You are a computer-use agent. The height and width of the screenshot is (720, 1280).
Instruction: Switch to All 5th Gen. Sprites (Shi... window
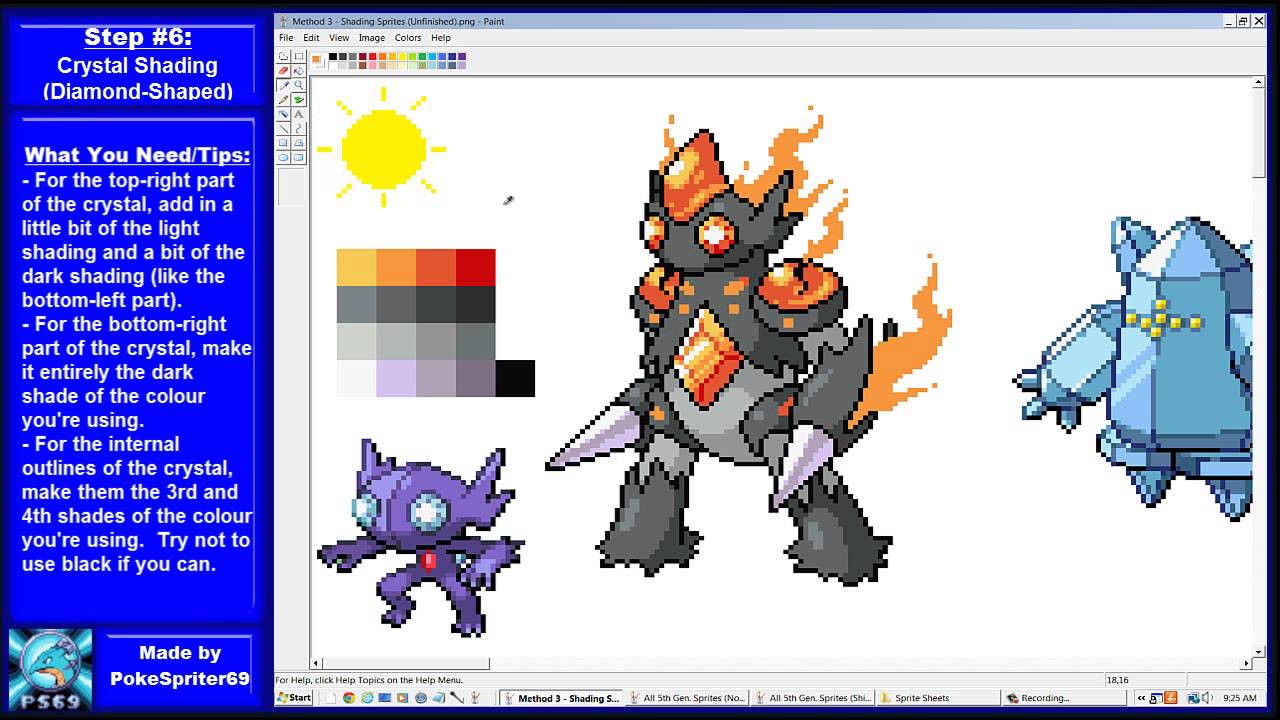(x=815, y=698)
